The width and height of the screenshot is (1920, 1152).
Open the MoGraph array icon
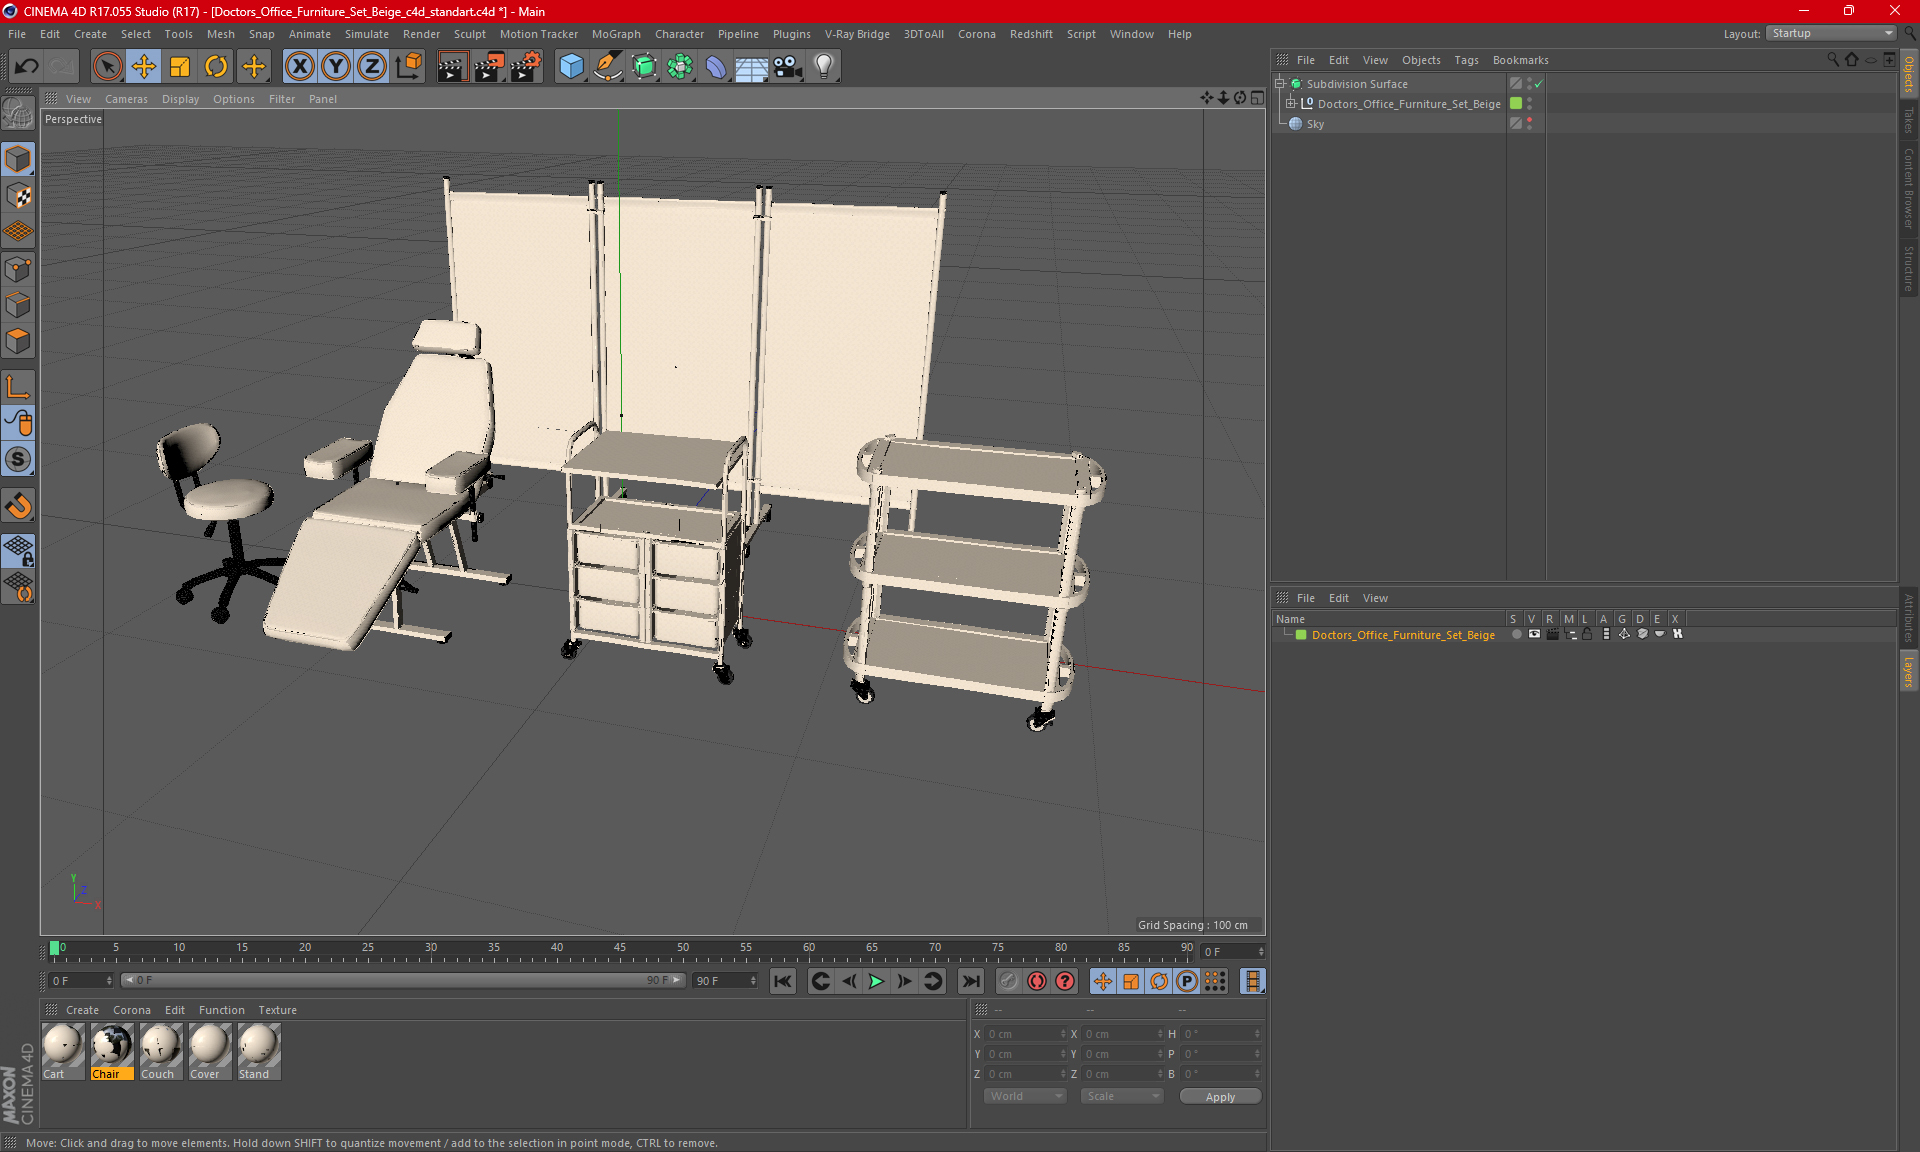pyautogui.click(x=680, y=66)
